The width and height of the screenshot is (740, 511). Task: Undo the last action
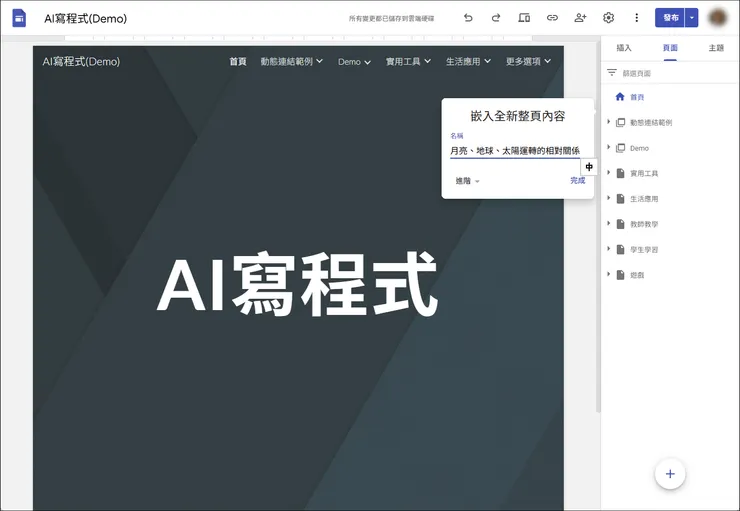468,18
